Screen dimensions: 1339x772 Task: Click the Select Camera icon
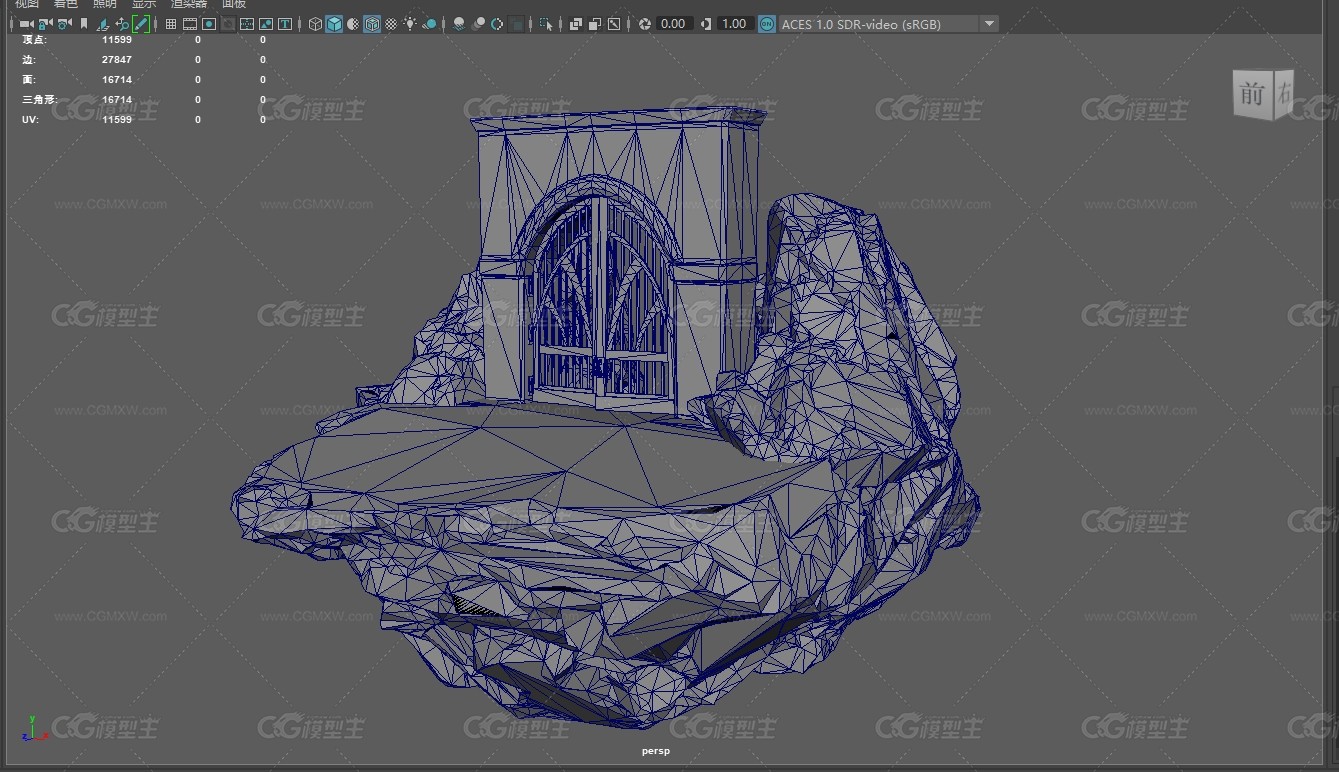tap(26, 24)
